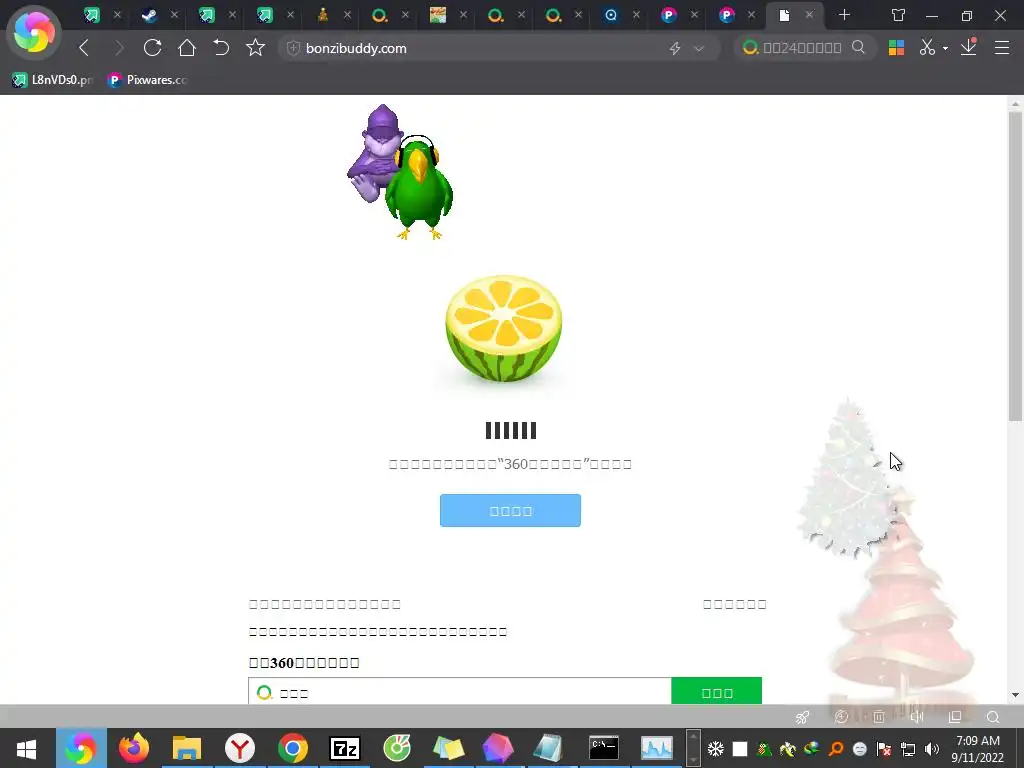This screenshot has width=1024, height=768.
Task: Click the orange magnifier tray icon
Action: [835, 749]
